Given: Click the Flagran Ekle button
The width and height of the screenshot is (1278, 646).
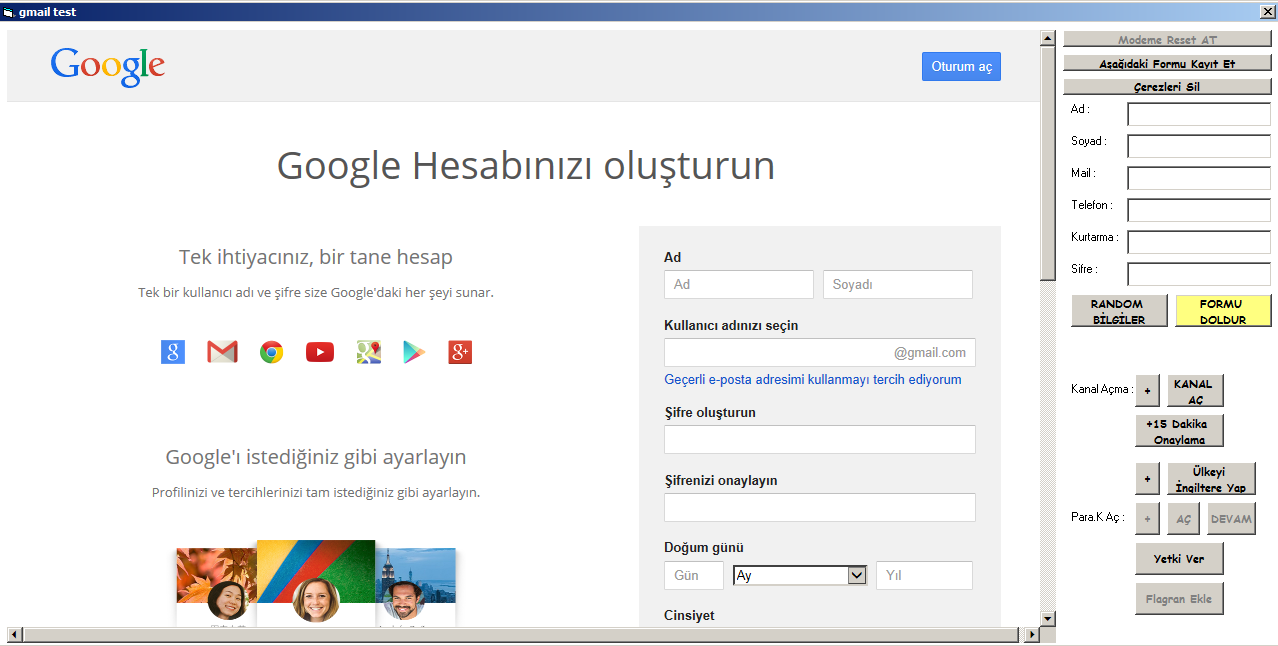Looking at the screenshot, I should [1179, 599].
